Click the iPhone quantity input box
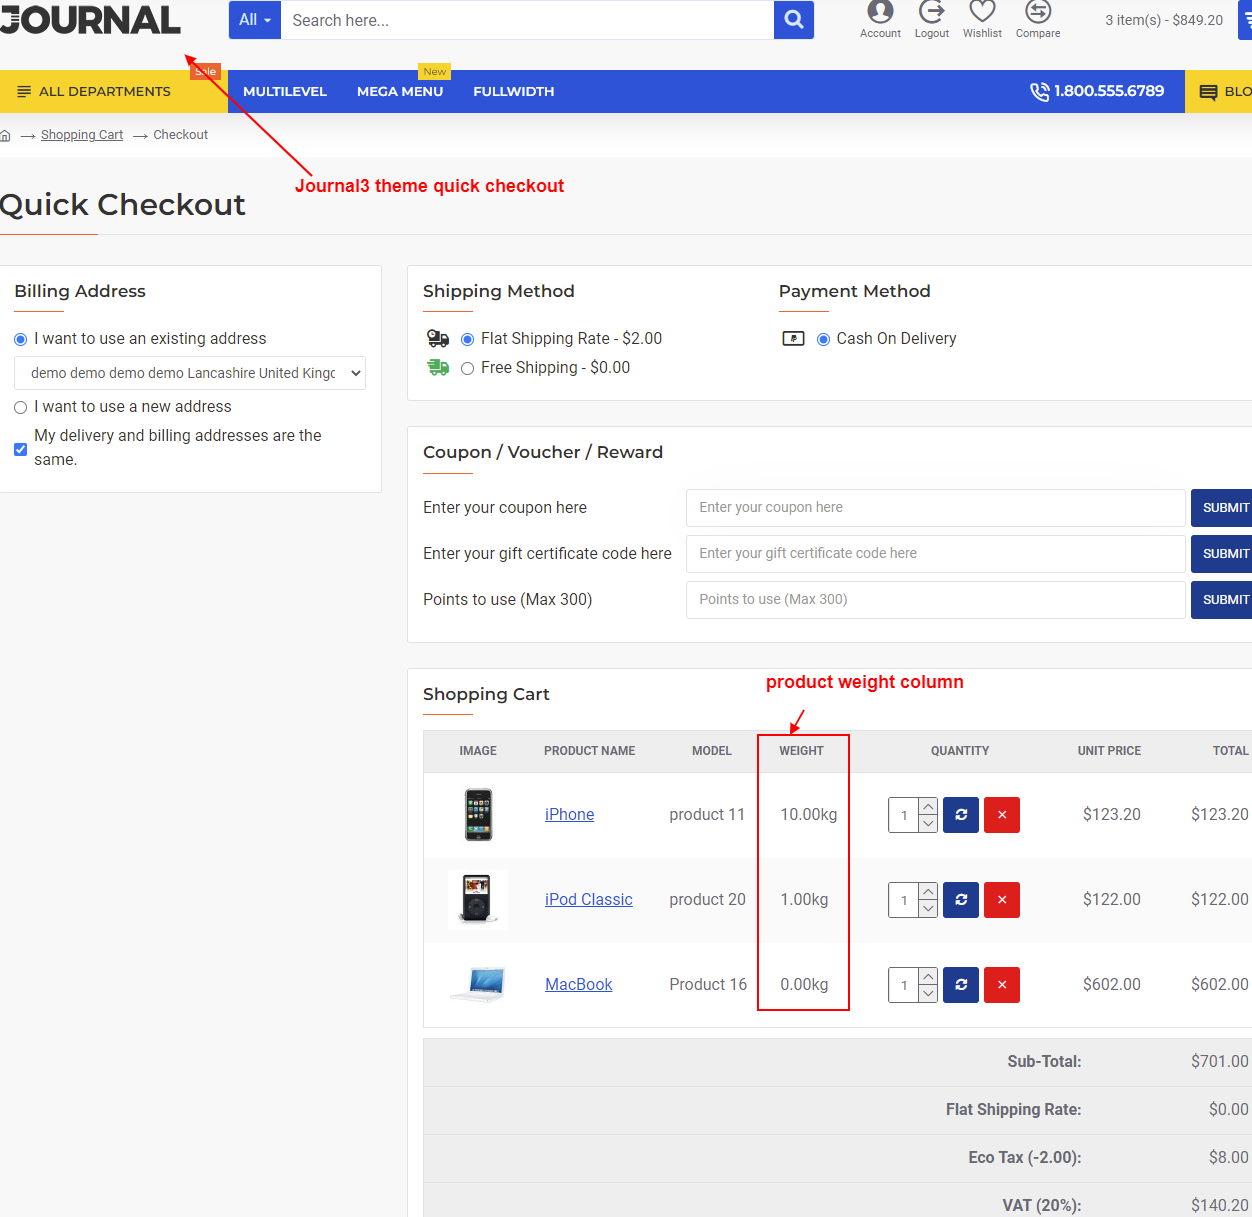 904,815
